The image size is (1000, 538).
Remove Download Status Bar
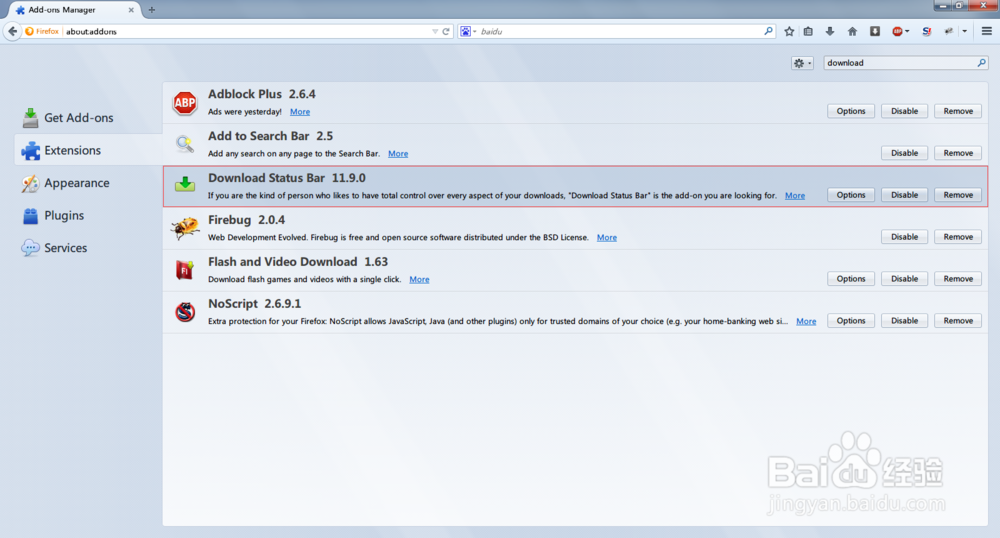[x=958, y=195]
